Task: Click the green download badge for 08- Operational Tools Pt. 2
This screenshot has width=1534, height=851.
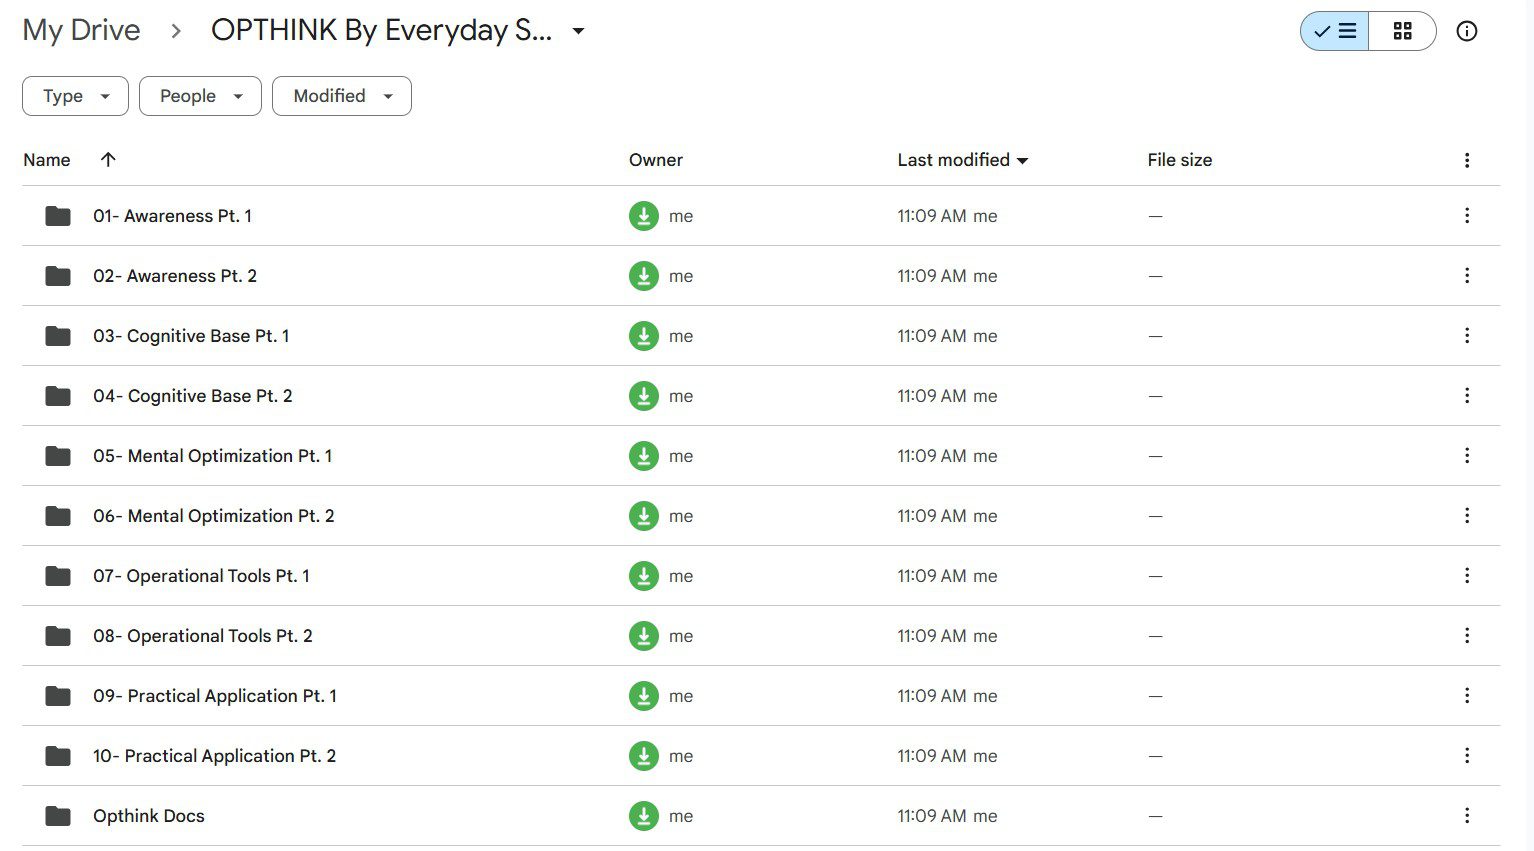Action: click(644, 636)
